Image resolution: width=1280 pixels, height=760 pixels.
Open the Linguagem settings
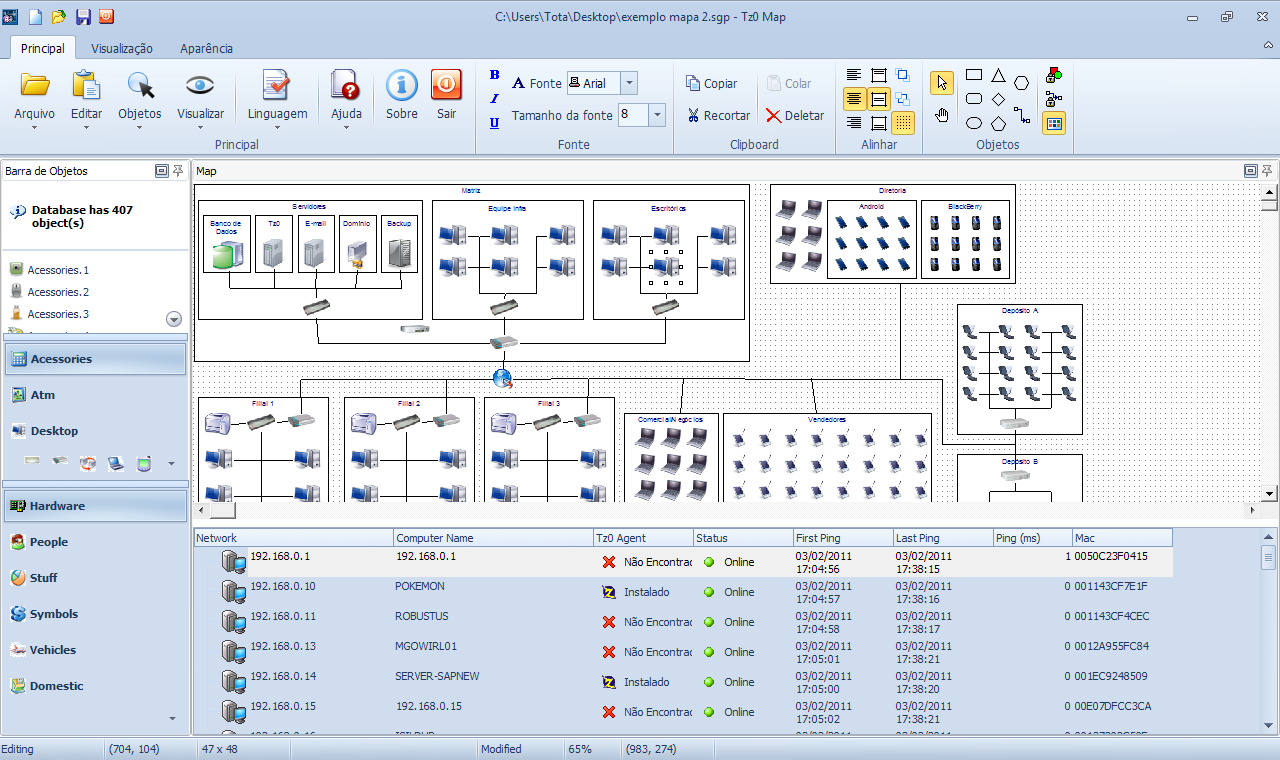tap(276, 95)
